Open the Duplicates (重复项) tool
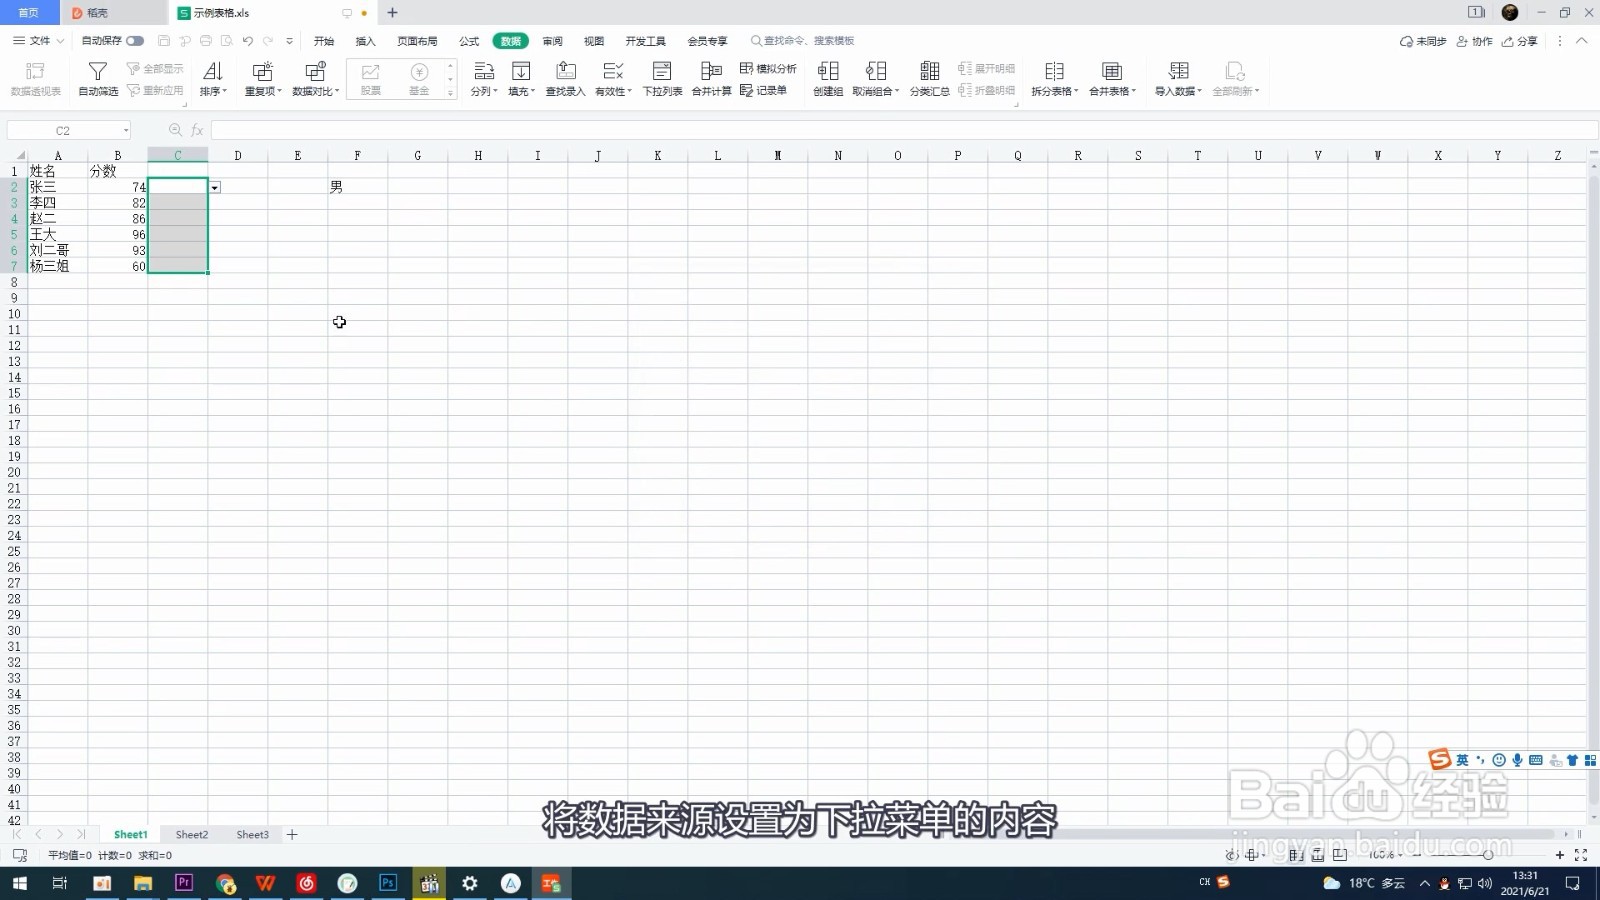This screenshot has height=900, width=1600. [x=263, y=78]
